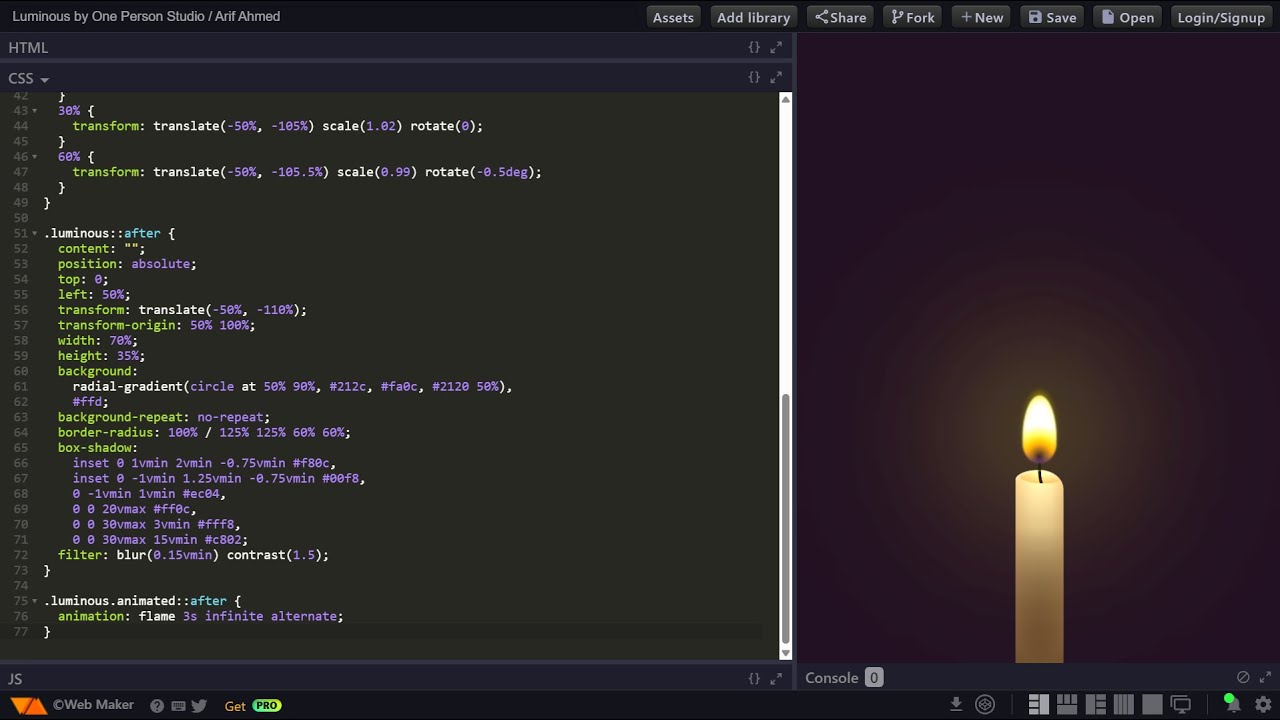This screenshot has height=720, width=1280.
Task: Open the creation in CodePen
Action: click(x=985, y=705)
